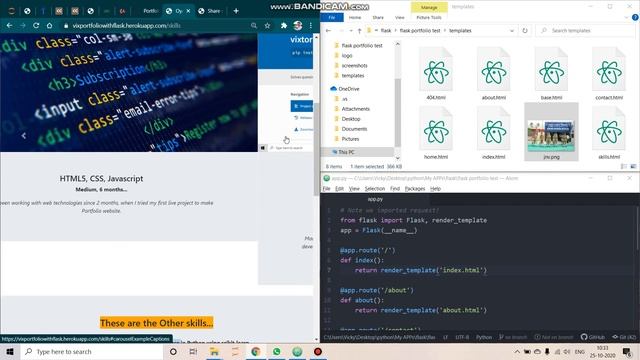Open the Chrome profile avatar
The height and width of the screenshot is (360, 640).
(x=298, y=25)
